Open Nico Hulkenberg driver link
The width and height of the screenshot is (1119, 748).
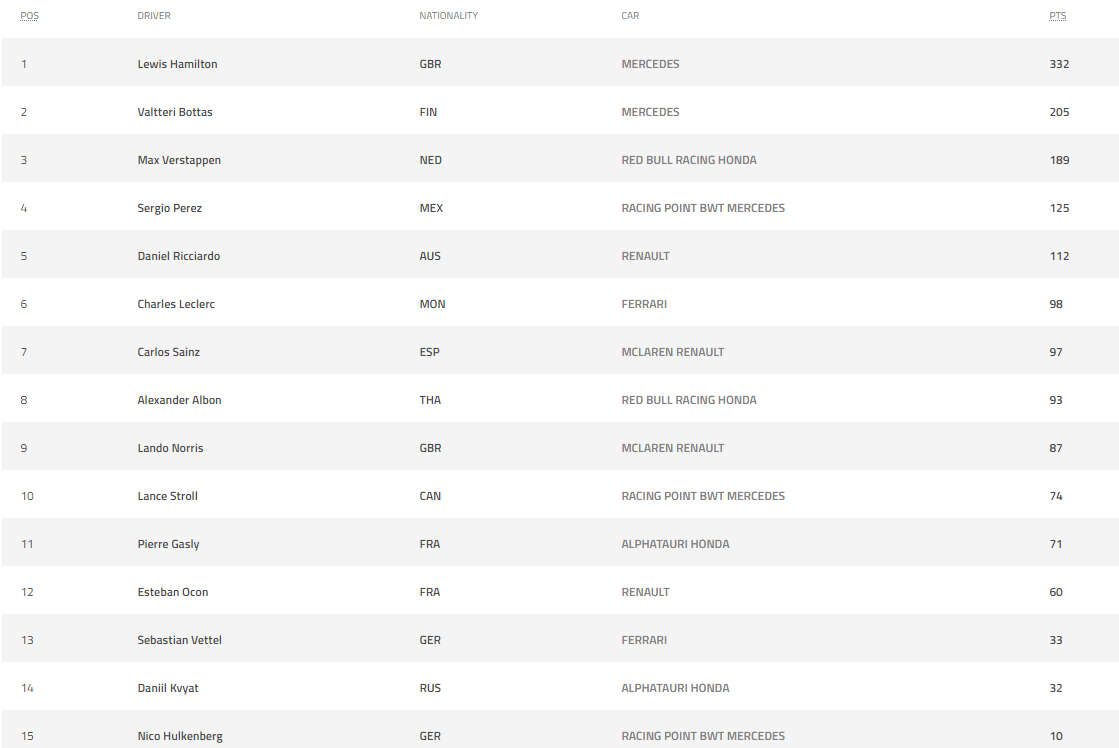click(180, 737)
